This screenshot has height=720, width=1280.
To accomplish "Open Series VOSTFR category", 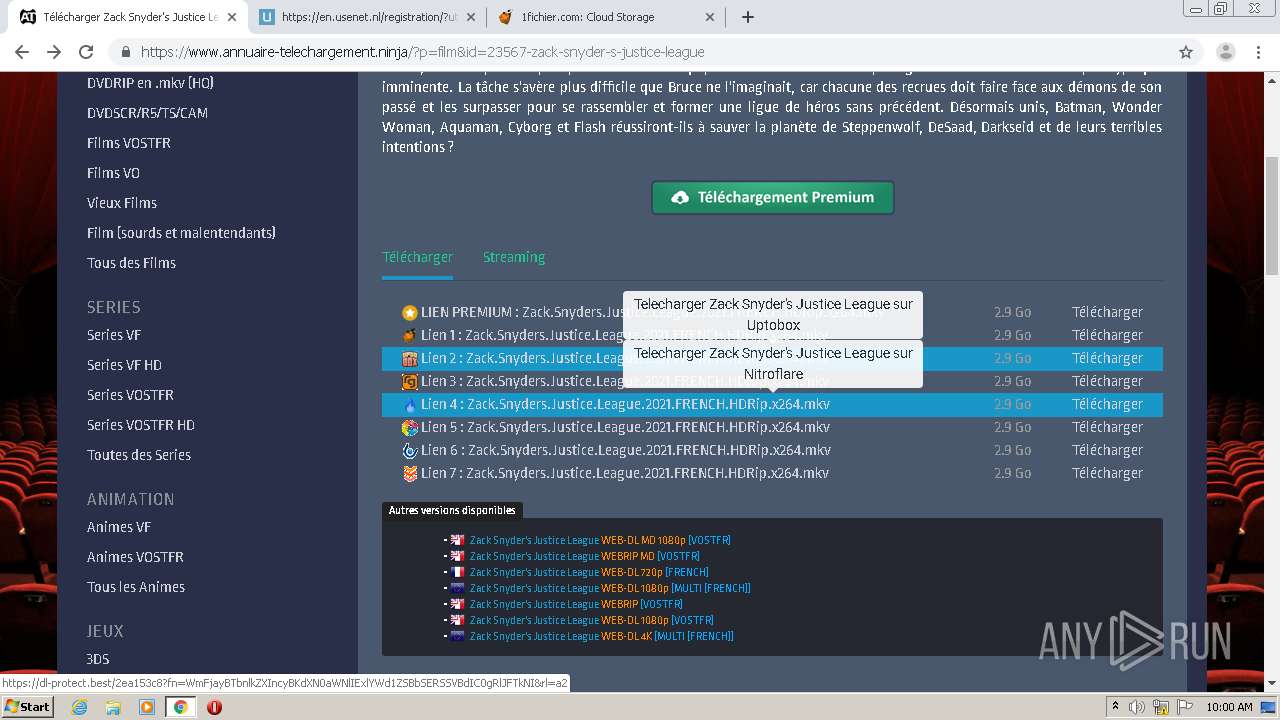I will (130, 395).
